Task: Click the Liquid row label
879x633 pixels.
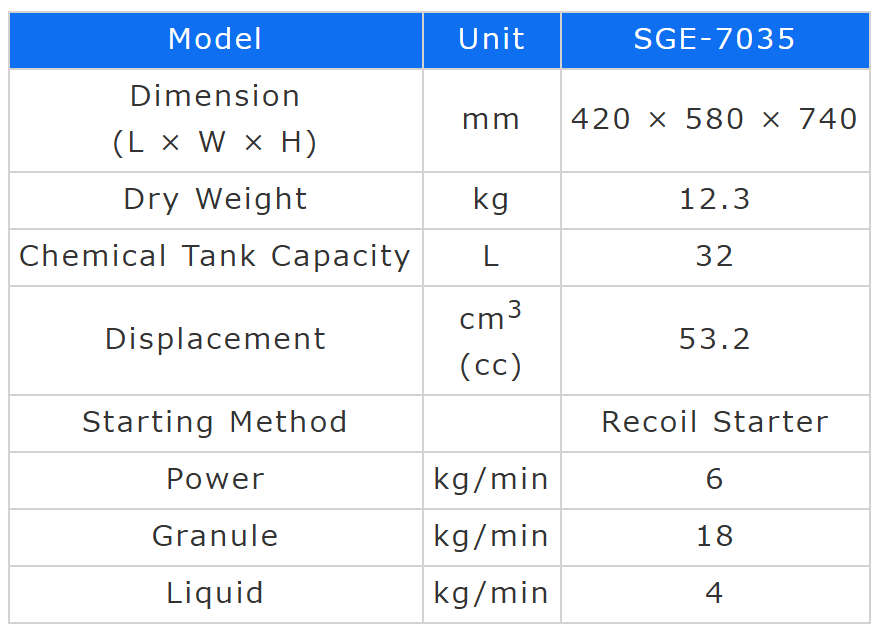Action: [215, 593]
